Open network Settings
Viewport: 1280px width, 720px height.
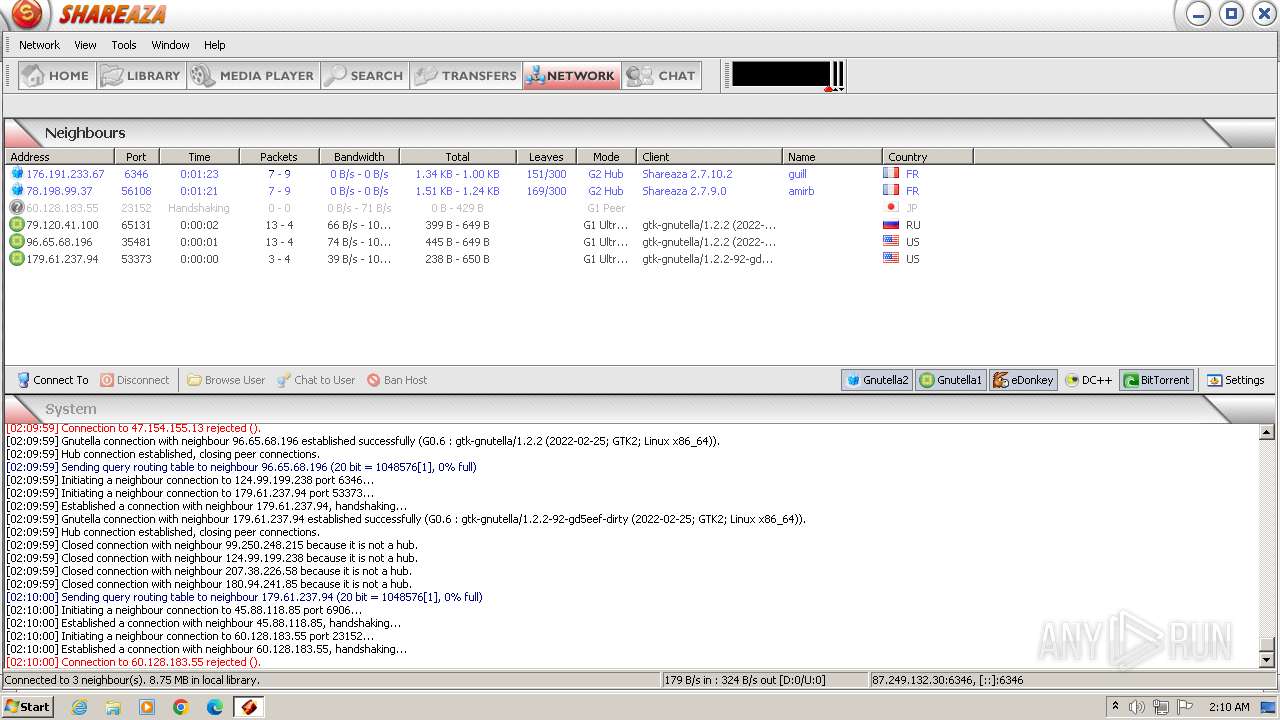click(x=1236, y=380)
